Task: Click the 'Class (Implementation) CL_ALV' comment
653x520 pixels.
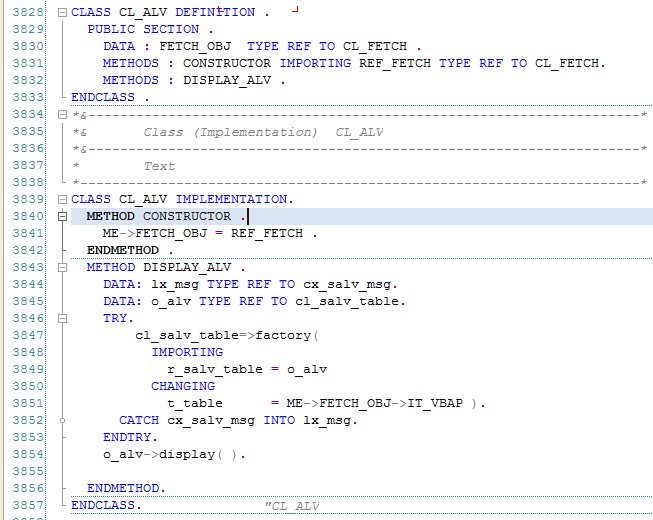Action: pyautogui.click(x=263, y=132)
